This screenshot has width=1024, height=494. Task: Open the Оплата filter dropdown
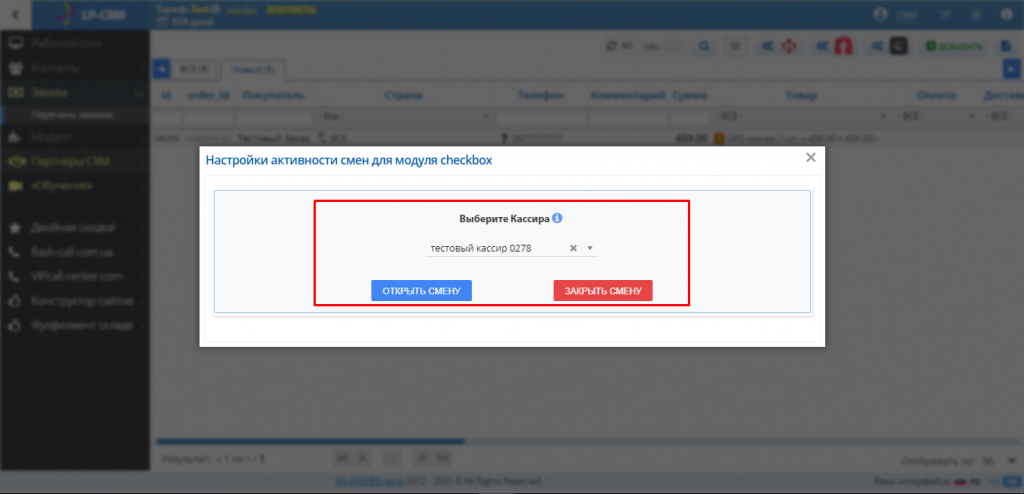point(936,118)
